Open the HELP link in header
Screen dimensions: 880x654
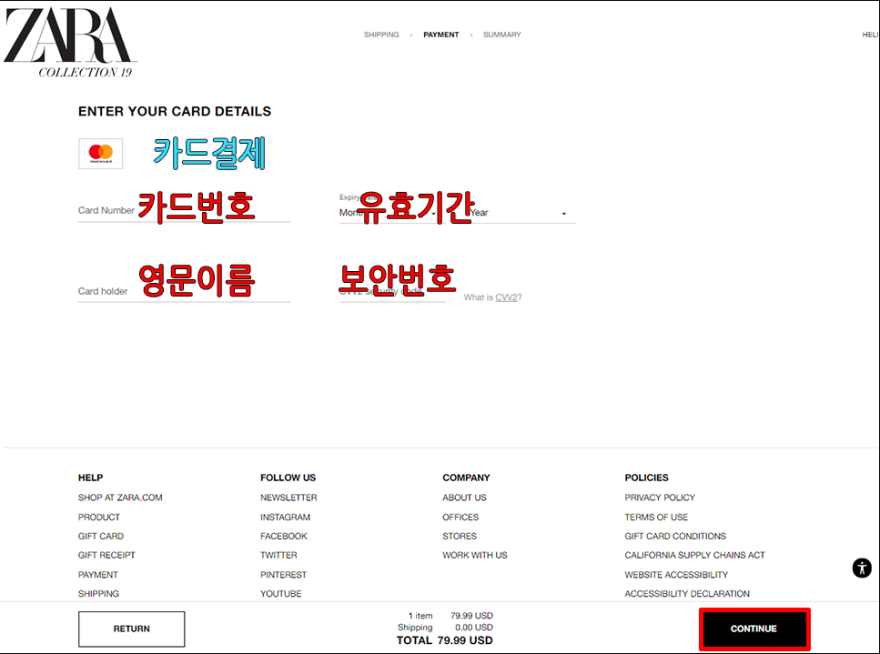tap(870, 35)
